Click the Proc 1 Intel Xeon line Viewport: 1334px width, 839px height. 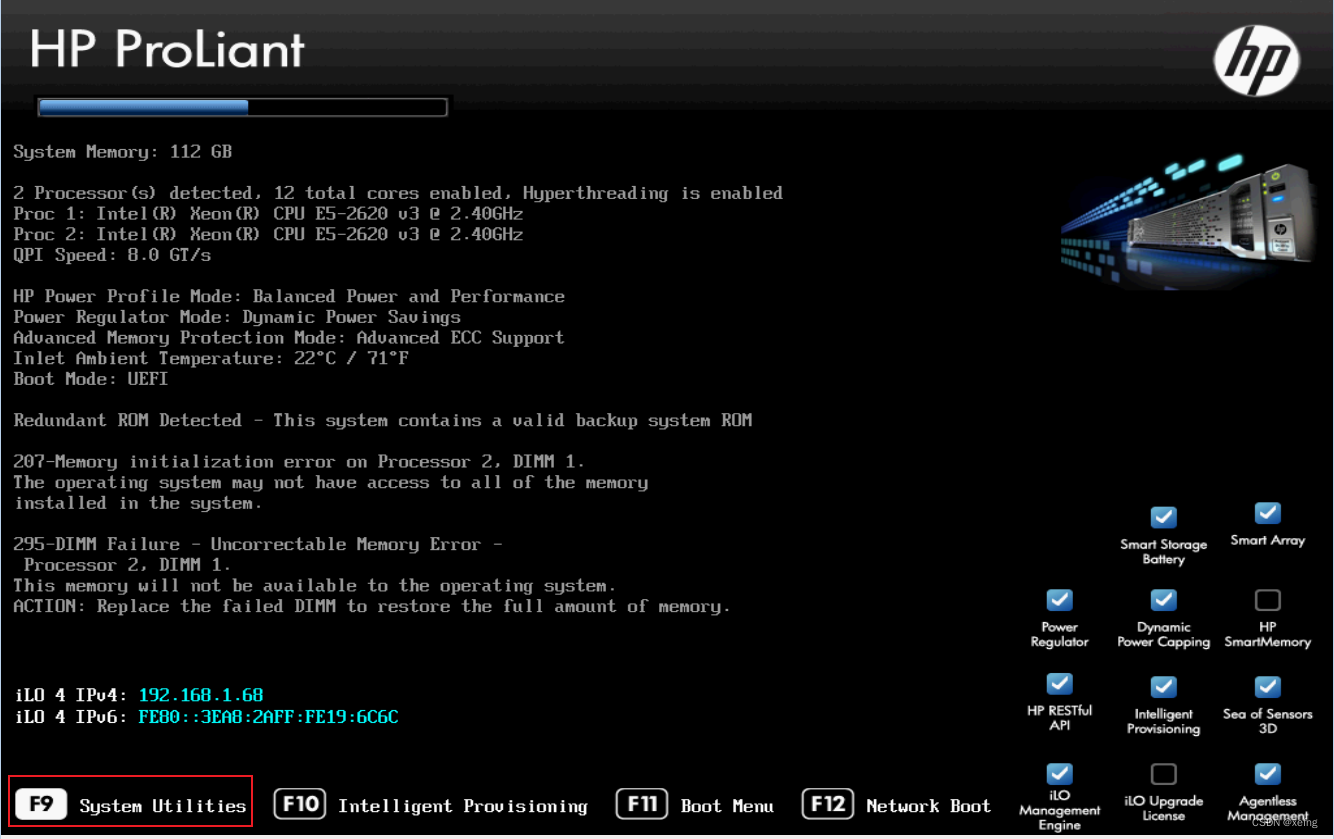(268, 213)
